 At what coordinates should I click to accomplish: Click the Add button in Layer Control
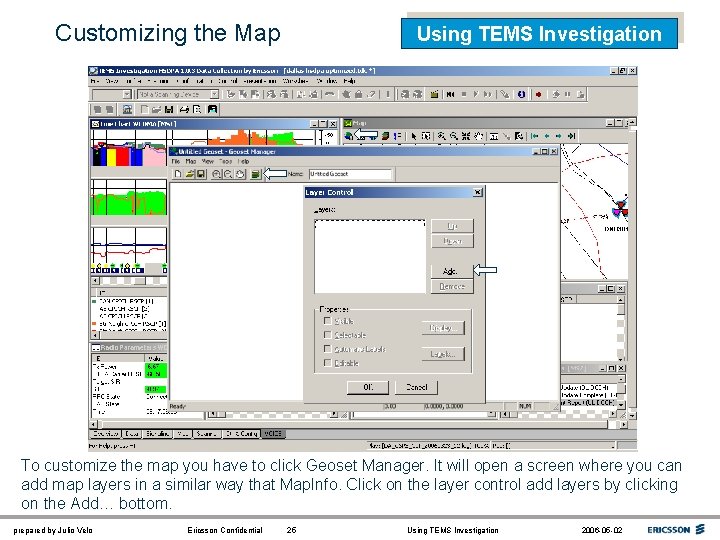pos(452,271)
